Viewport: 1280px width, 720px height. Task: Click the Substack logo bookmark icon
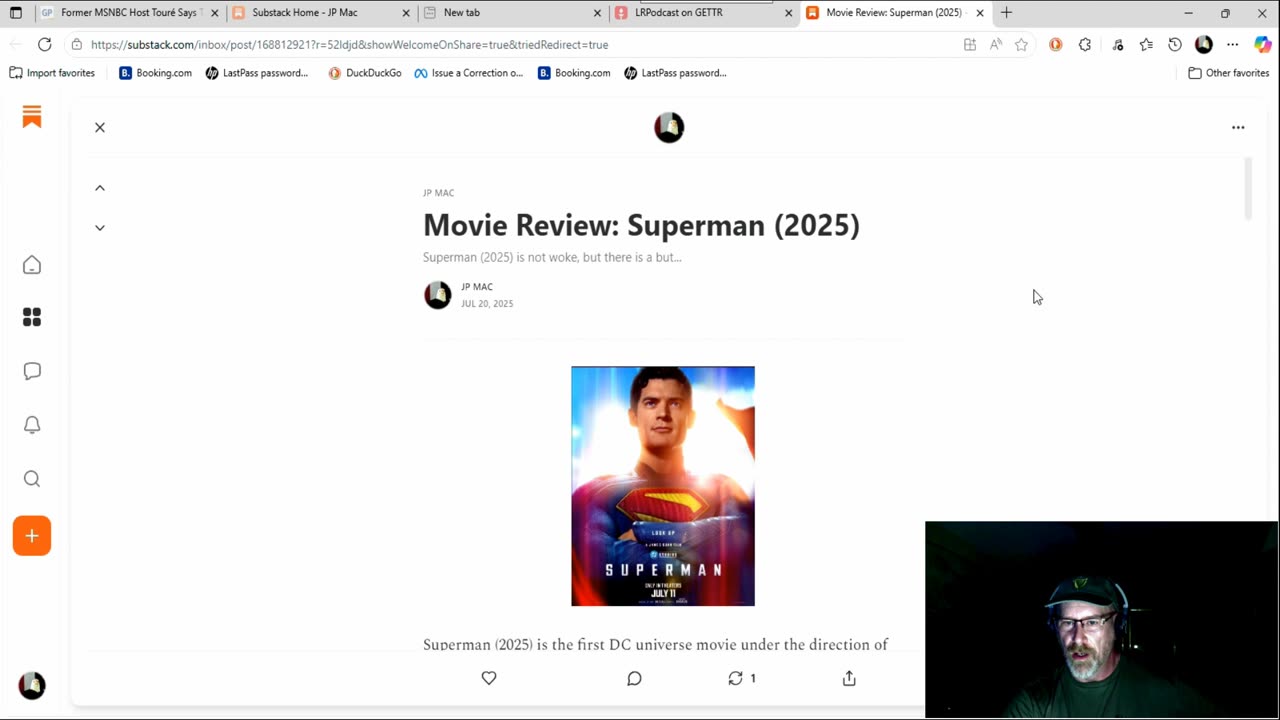coord(32,117)
